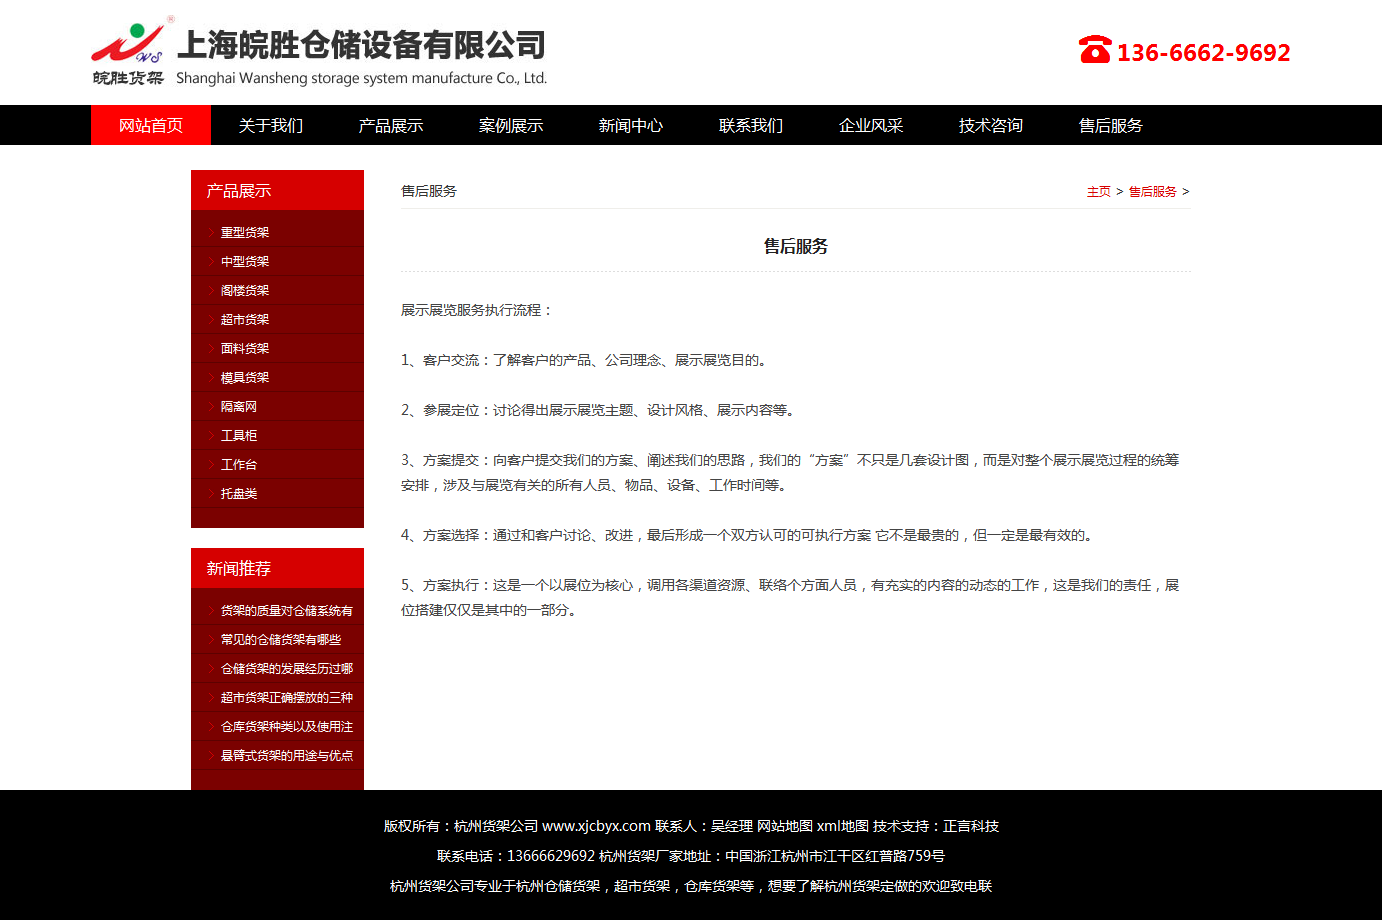Open article 仓储货架的发展经历过哪

(287, 668)
